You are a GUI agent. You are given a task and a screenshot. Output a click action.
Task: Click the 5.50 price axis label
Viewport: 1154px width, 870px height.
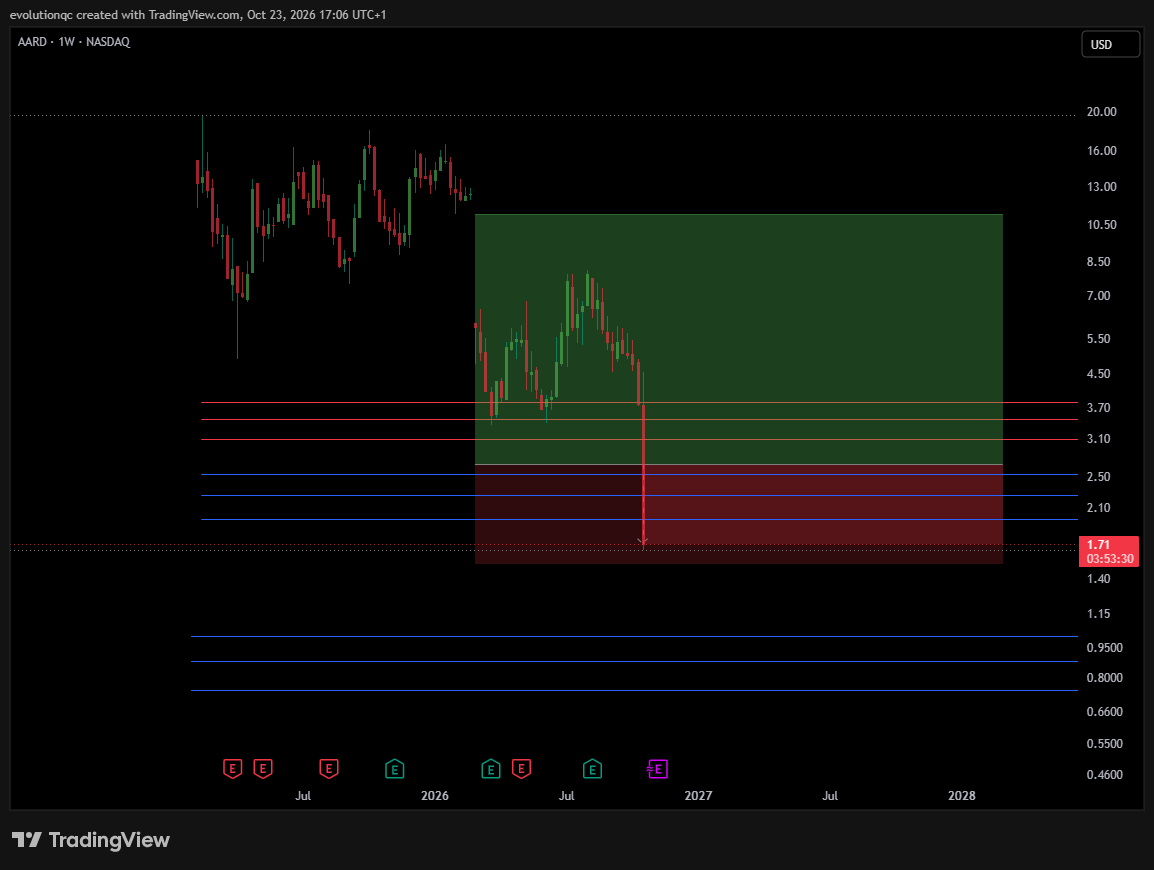click(1098, 339)
